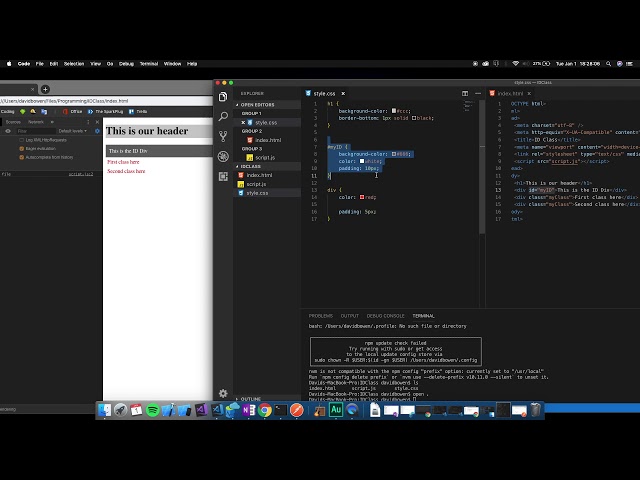The image size is (640, 480).
Task: Open the Debug menu in menu bar
Action: [126, 64]
